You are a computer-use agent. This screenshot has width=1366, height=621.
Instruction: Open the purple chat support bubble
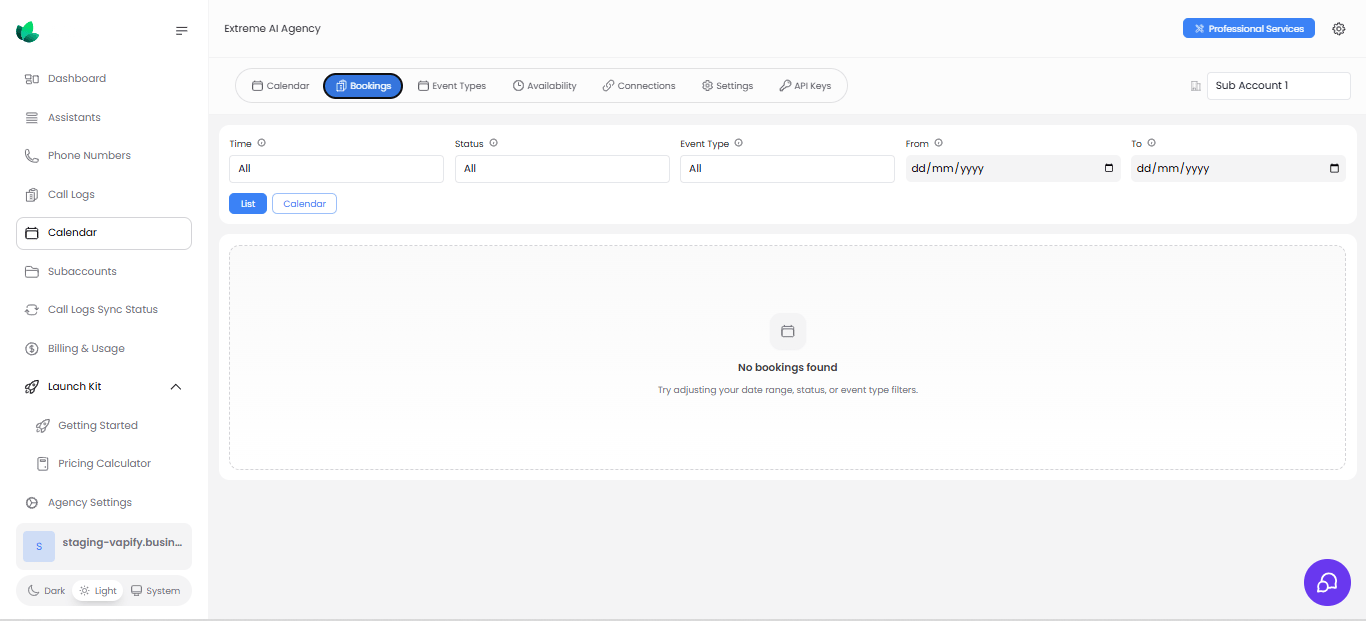(x=1327, y=582)
